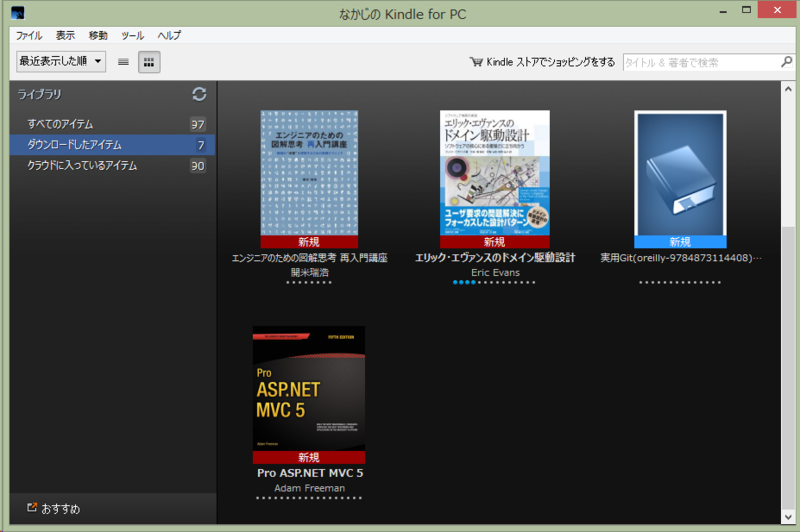Click author name 開米瑞浩

(310, 272)
